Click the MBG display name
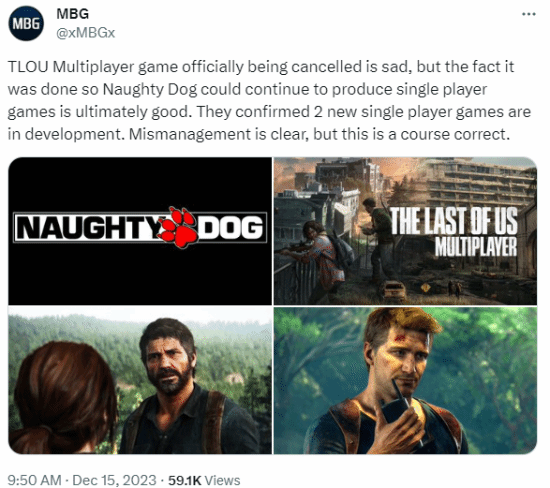Image resolution: width=550 pixels, height=488 pixels. 73,14
